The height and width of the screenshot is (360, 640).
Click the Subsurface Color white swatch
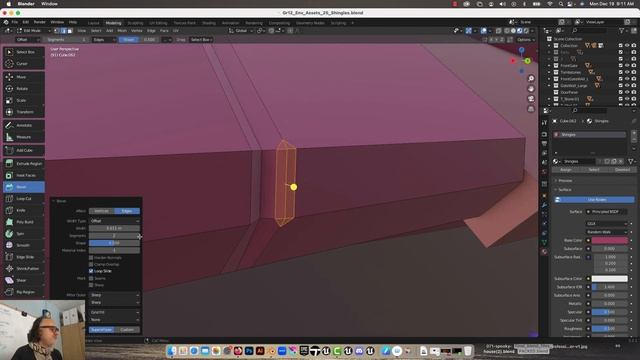point(610,279)
